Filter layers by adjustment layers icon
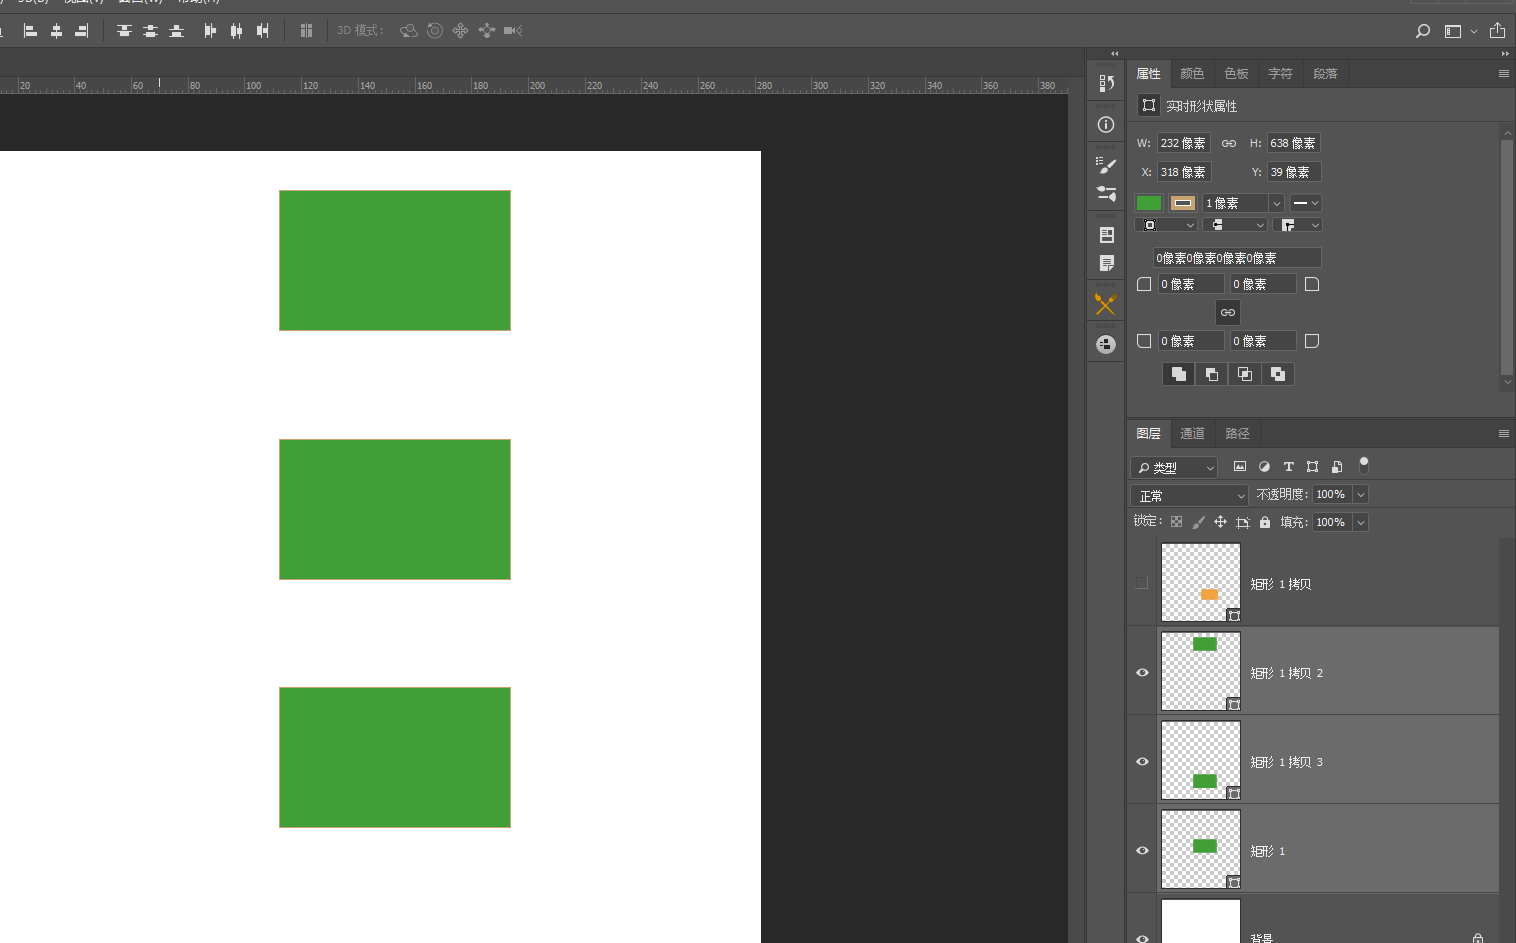This screenshot has height=943, width=1516. (1264, 467)
